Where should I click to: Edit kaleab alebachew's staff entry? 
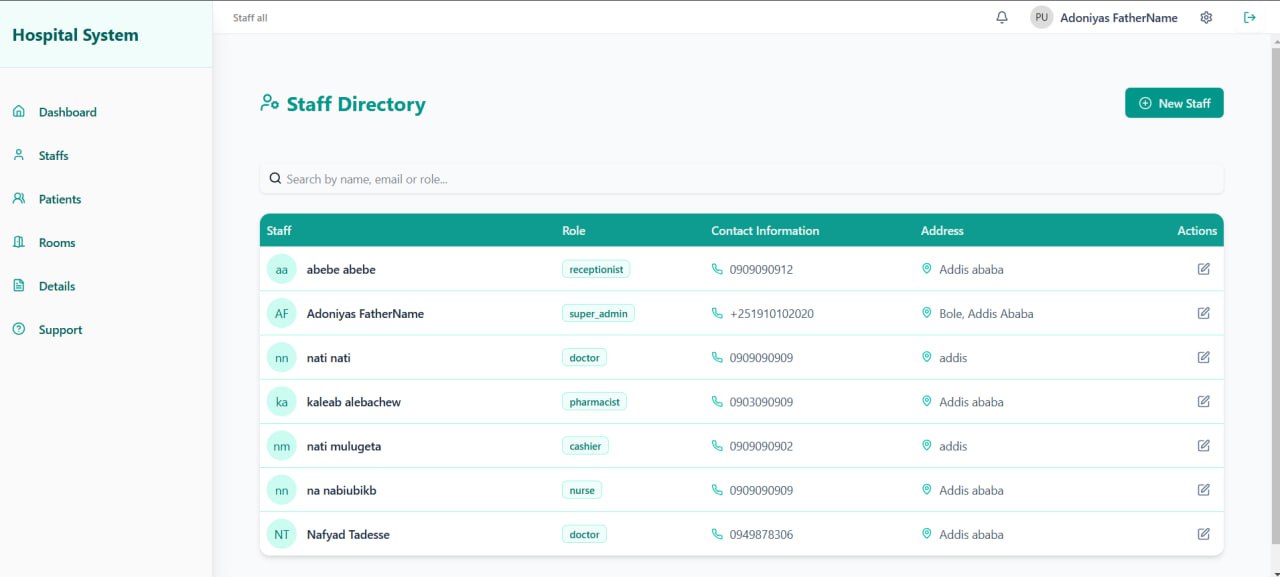1203,402
